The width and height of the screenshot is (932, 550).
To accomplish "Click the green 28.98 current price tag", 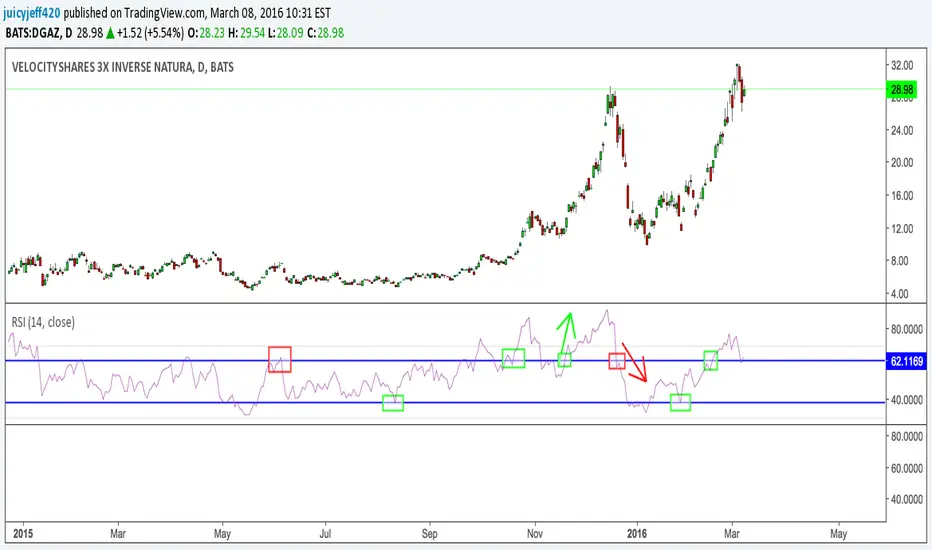I will pos(902,90).
